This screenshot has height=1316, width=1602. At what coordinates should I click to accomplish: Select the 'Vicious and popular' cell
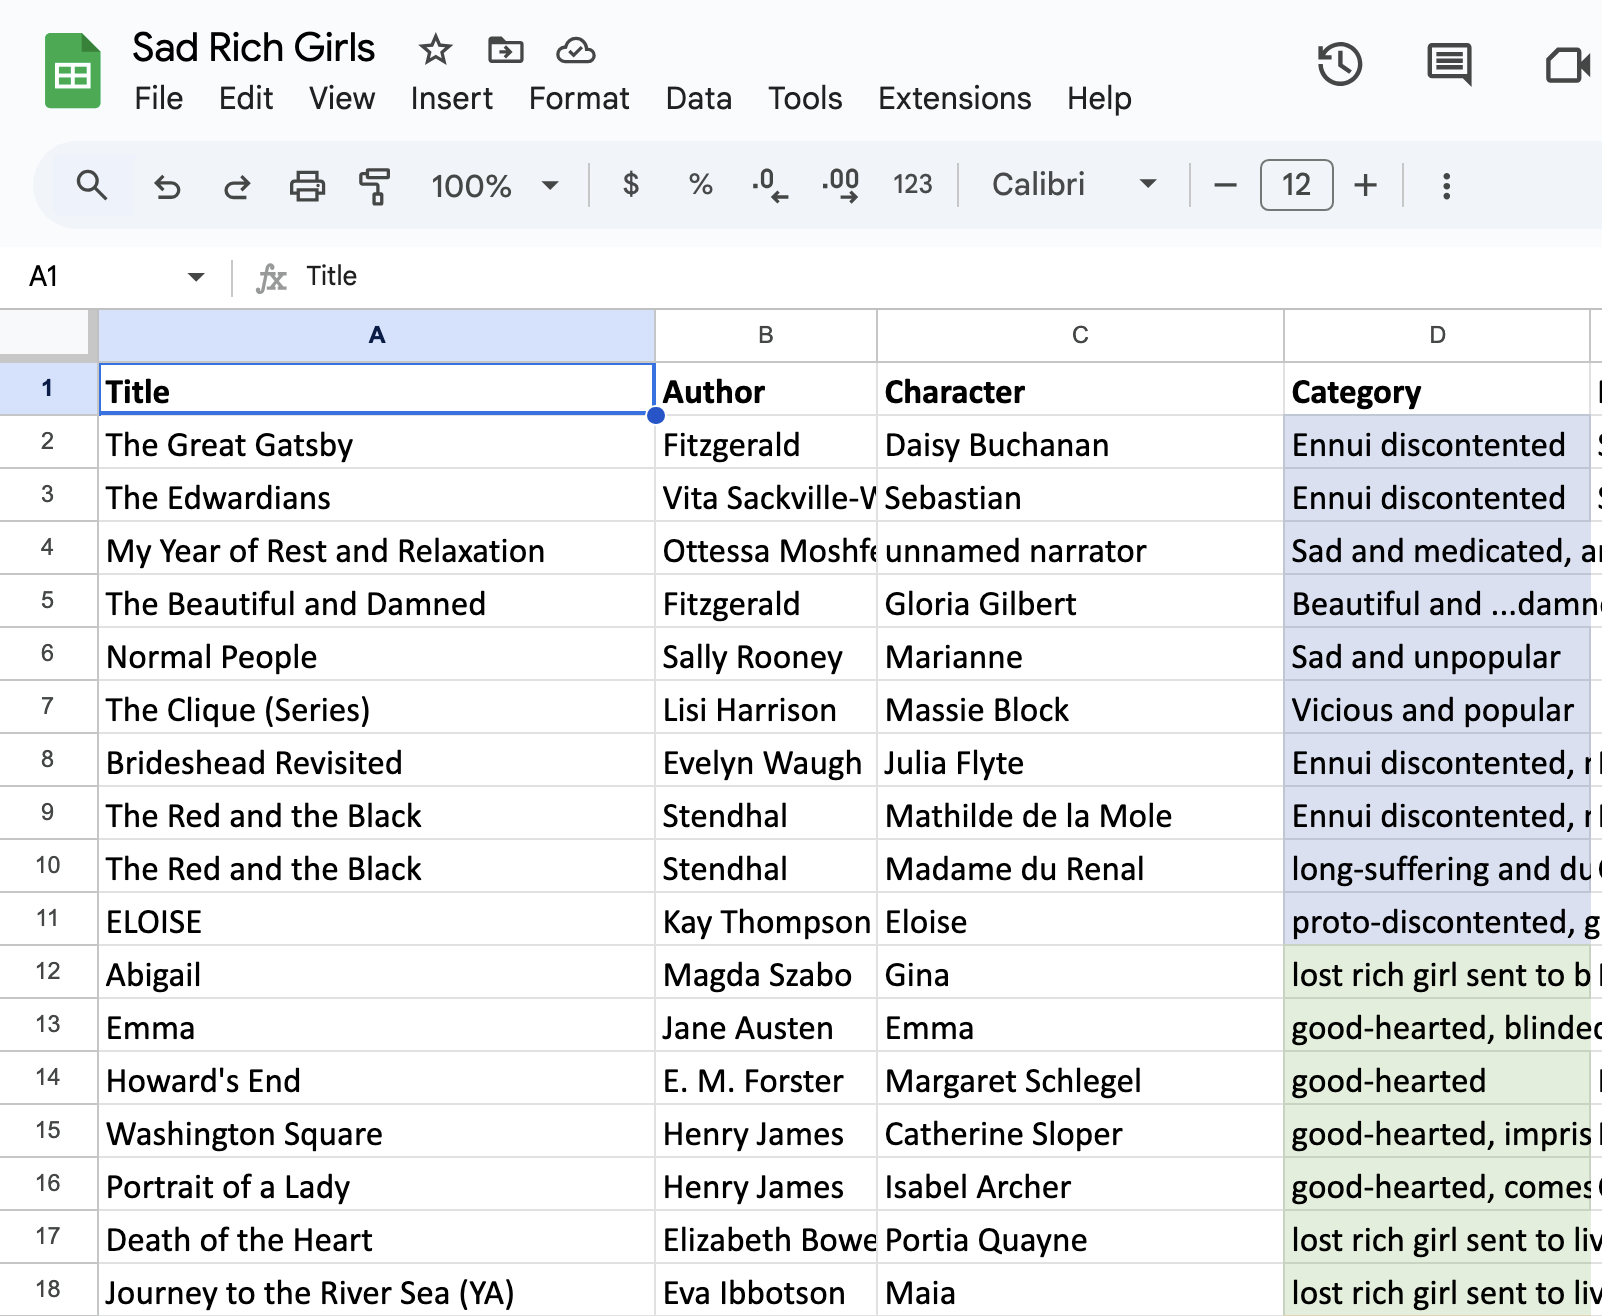[x=1437, y=709]
